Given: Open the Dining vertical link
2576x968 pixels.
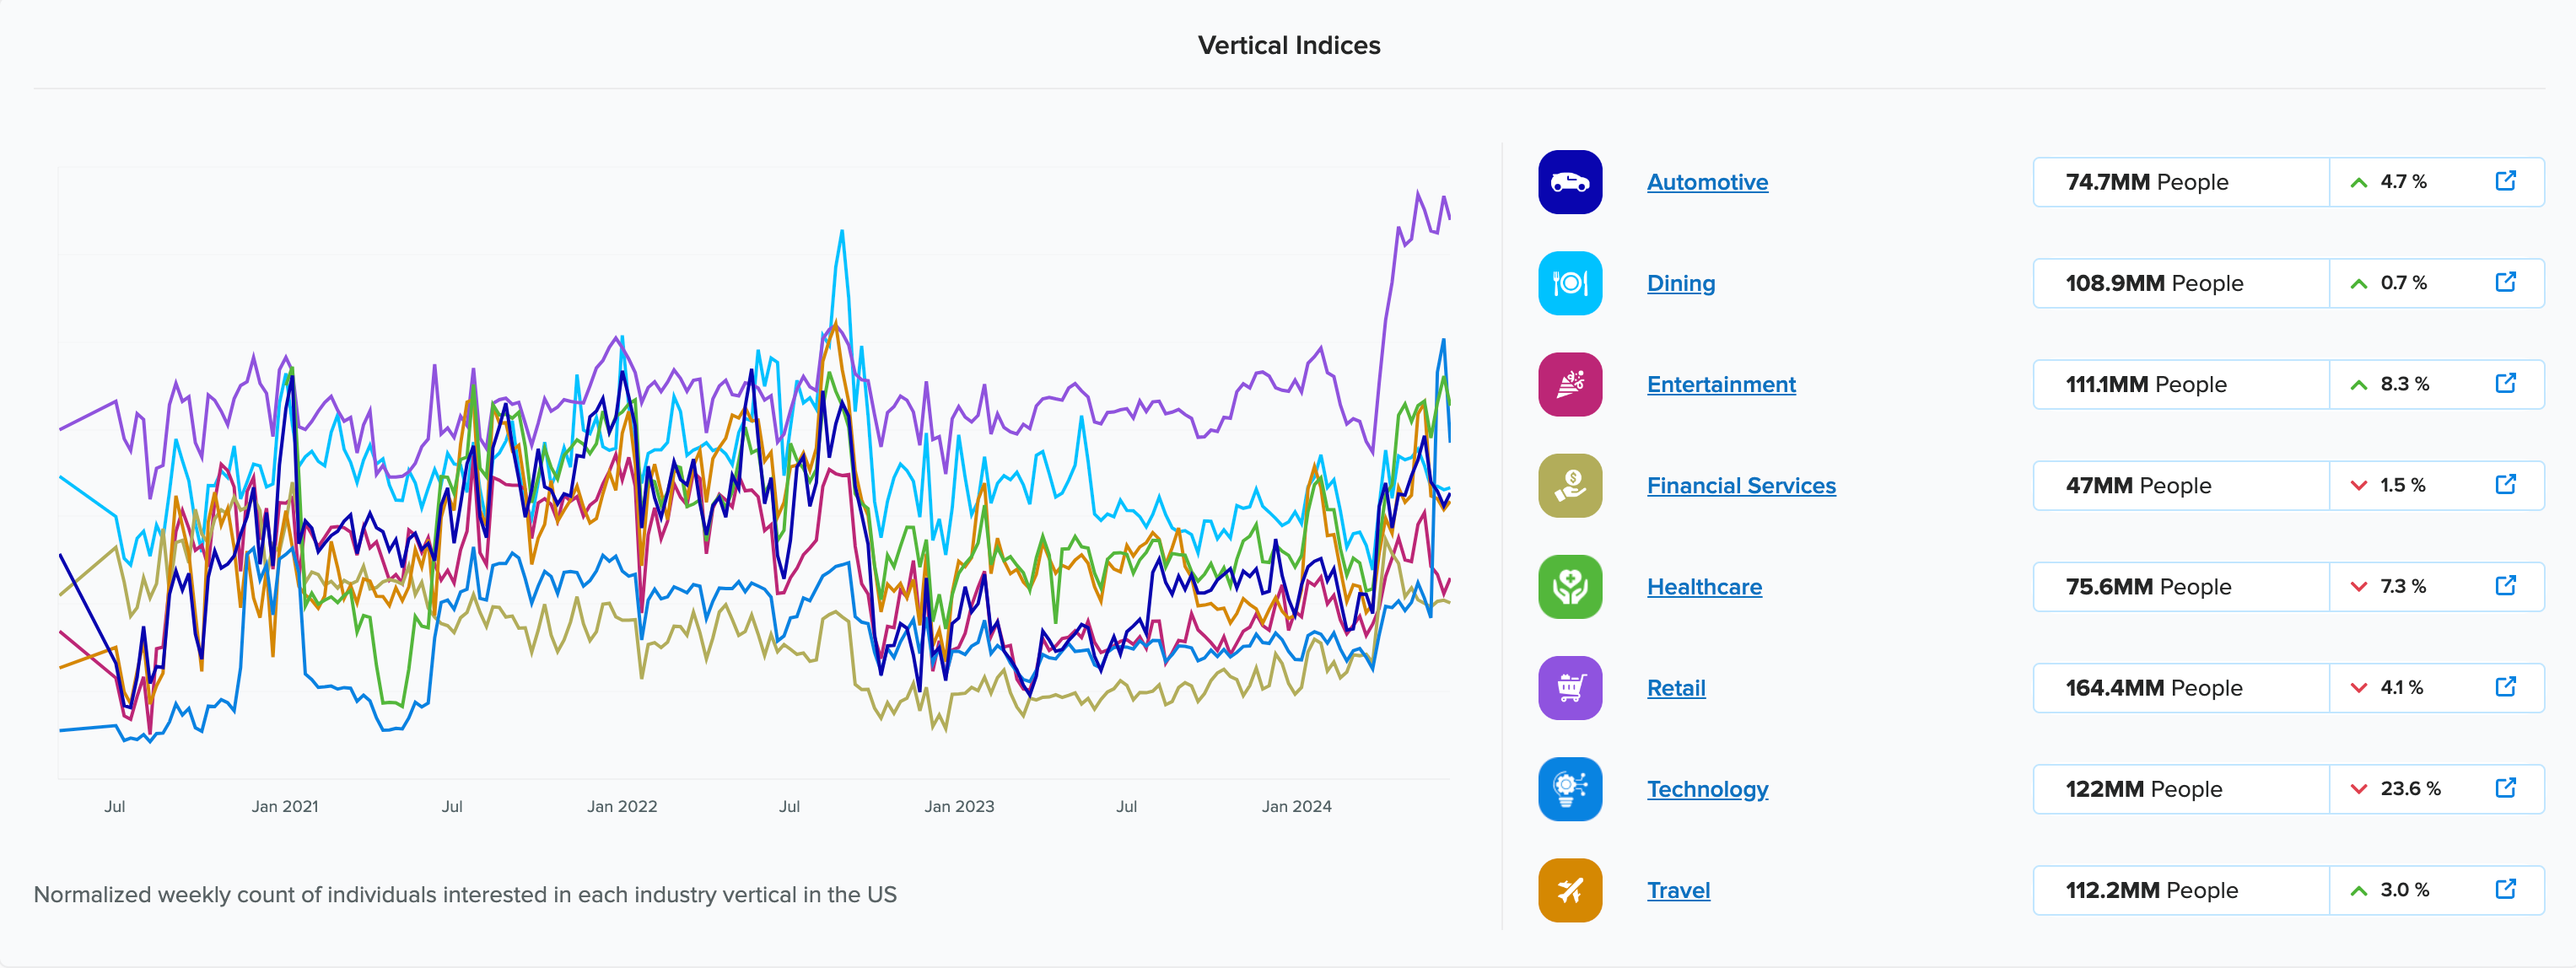Looking at the screenshot, I should click(x=1680, y=283).
